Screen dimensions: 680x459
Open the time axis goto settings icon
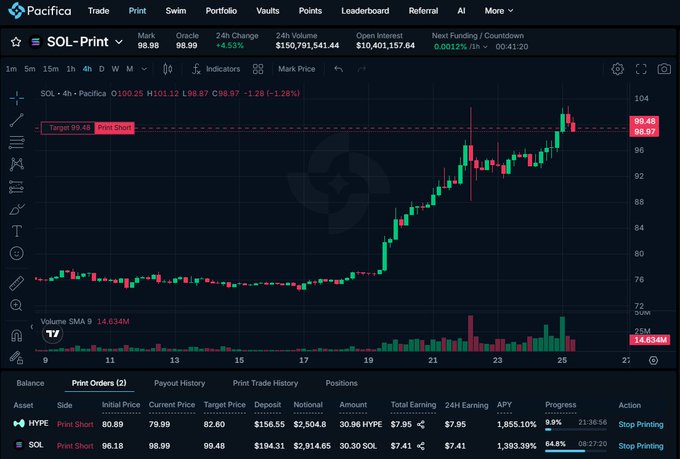click(x=653, y=360)
